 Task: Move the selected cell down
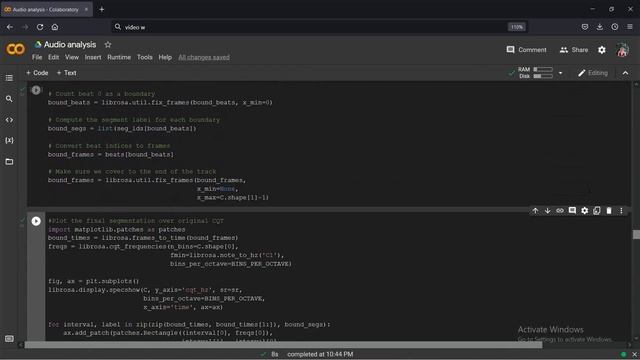point(547,211)
